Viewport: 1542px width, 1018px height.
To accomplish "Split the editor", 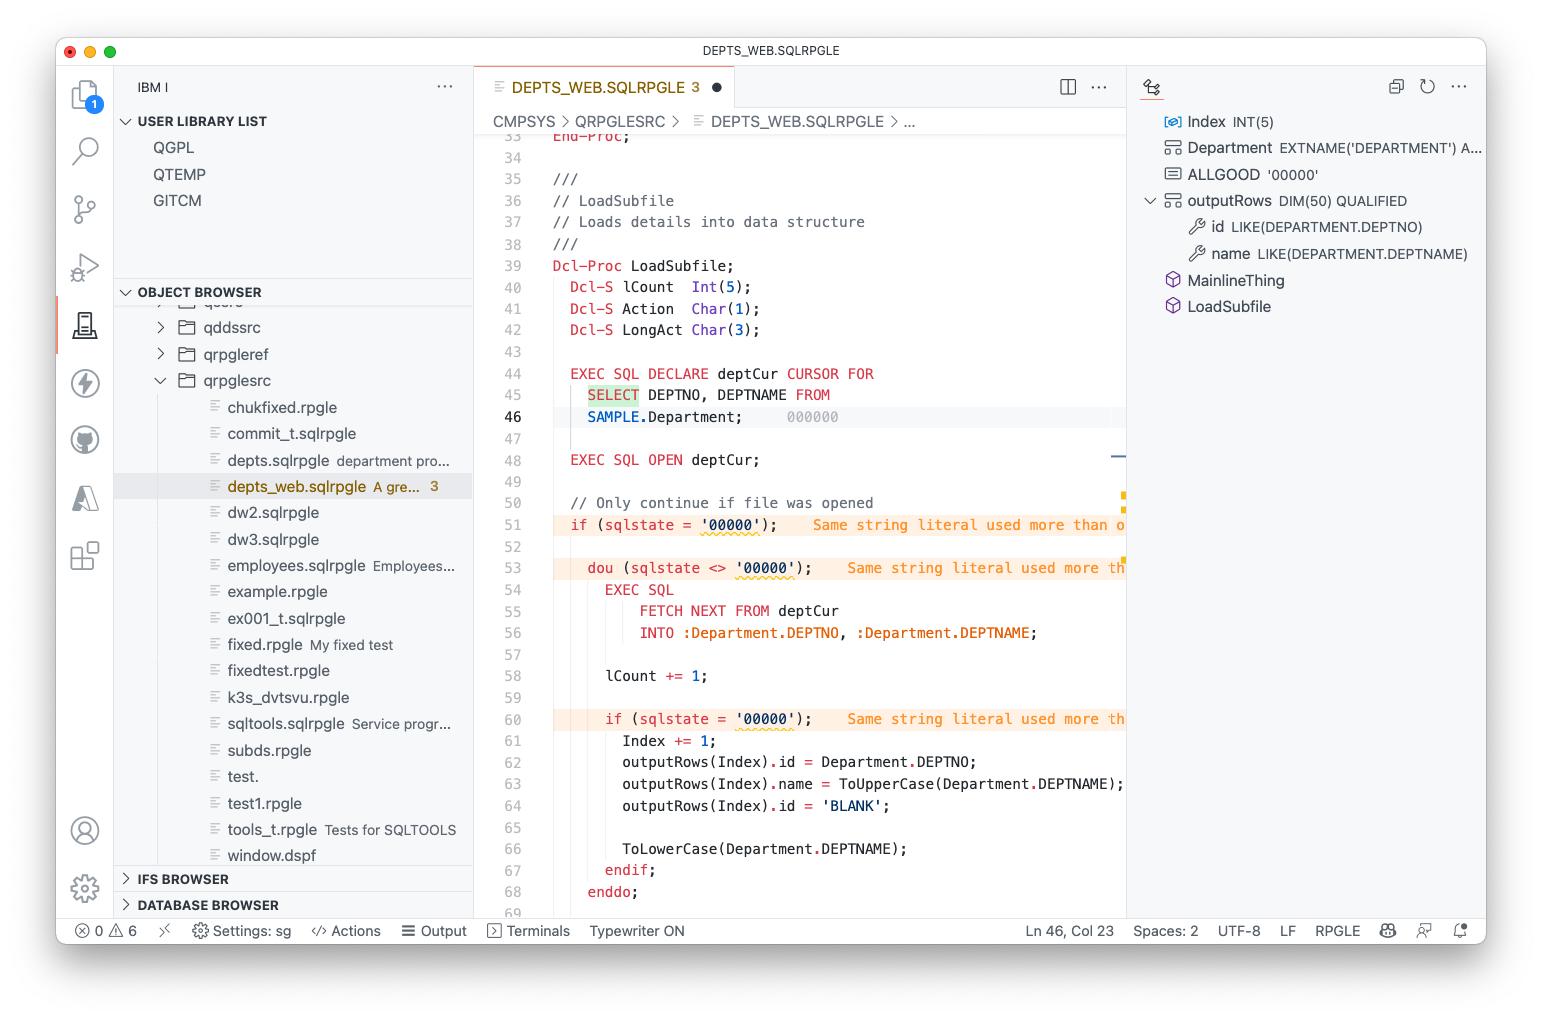I will click(1067, 87).
